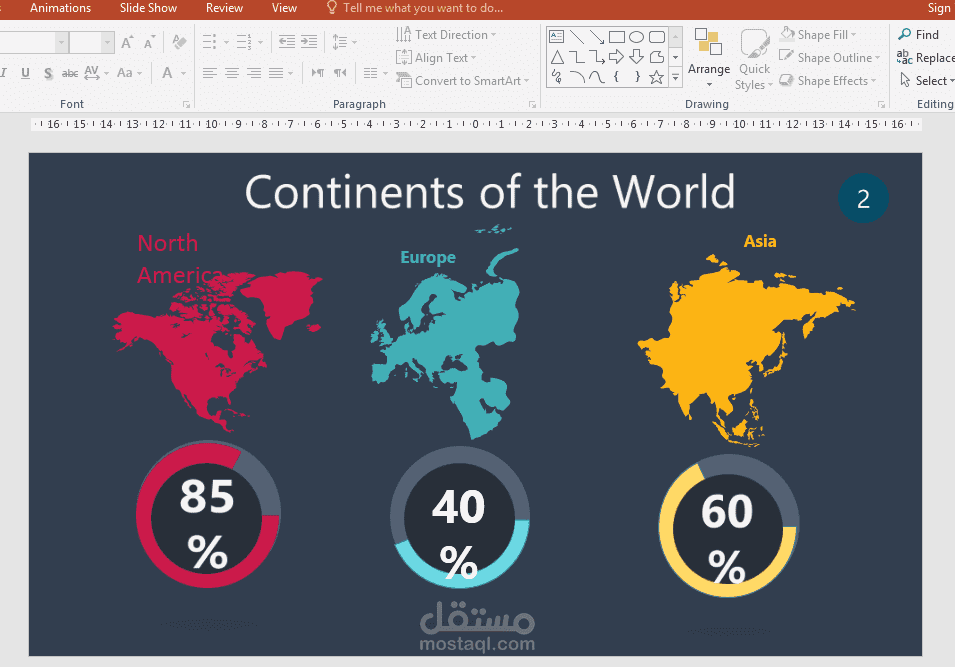Screen dimensions: 955x667
Task: Click the Find button
Action: (x=919, y=35)
